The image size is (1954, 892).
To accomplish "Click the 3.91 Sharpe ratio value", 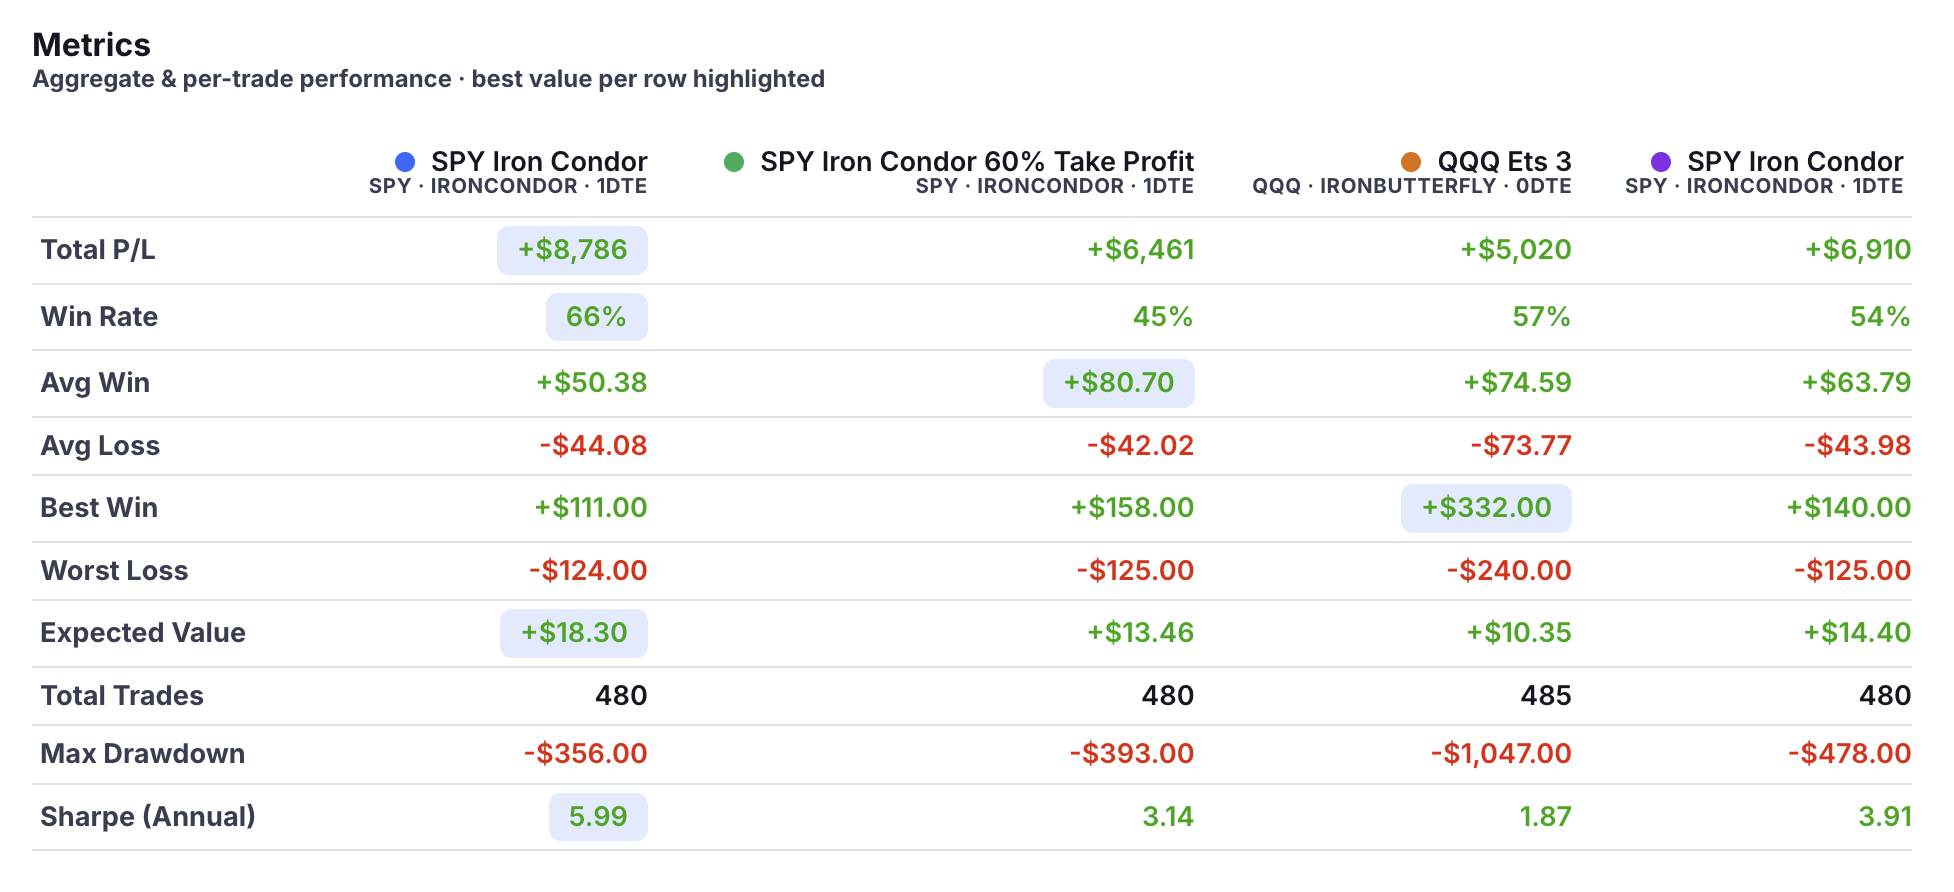I will tap(1885, 817).
